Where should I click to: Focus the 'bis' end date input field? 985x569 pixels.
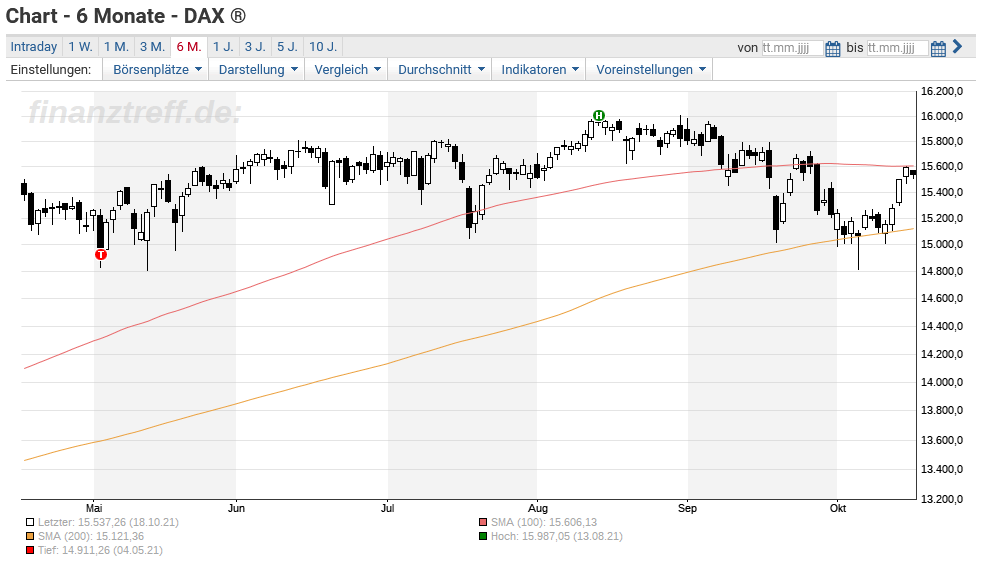[897, 48]
